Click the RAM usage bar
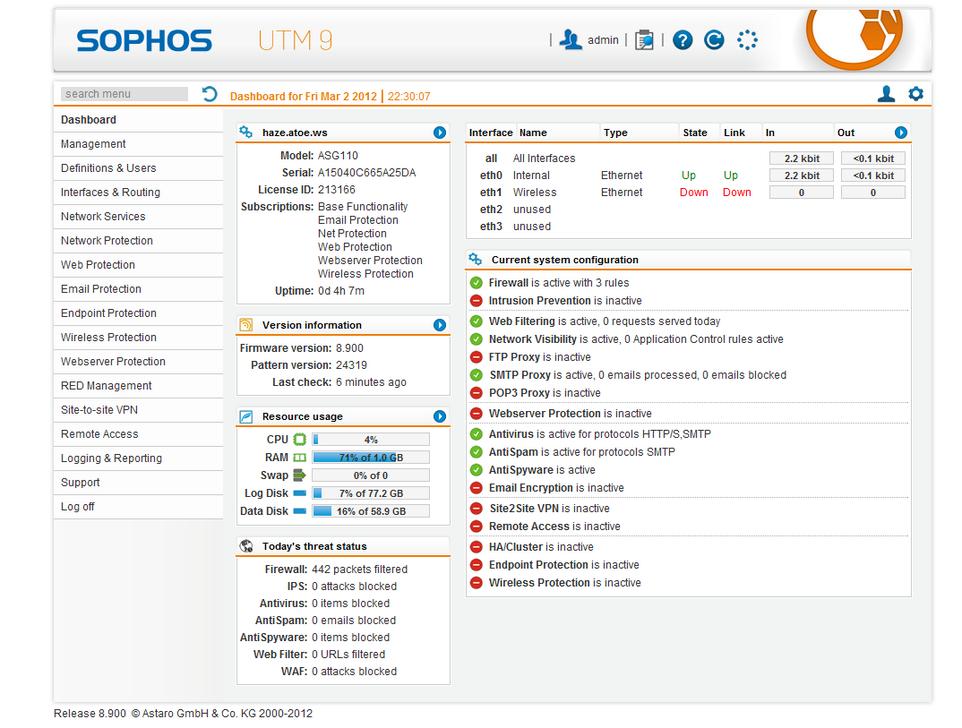This screenshot has height=728, width=962. [370, 457]
